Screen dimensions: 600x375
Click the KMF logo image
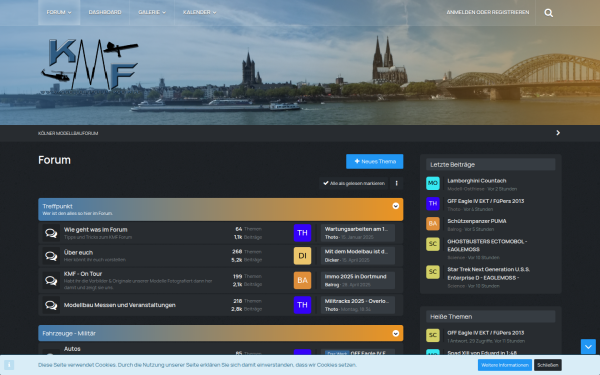90,65
